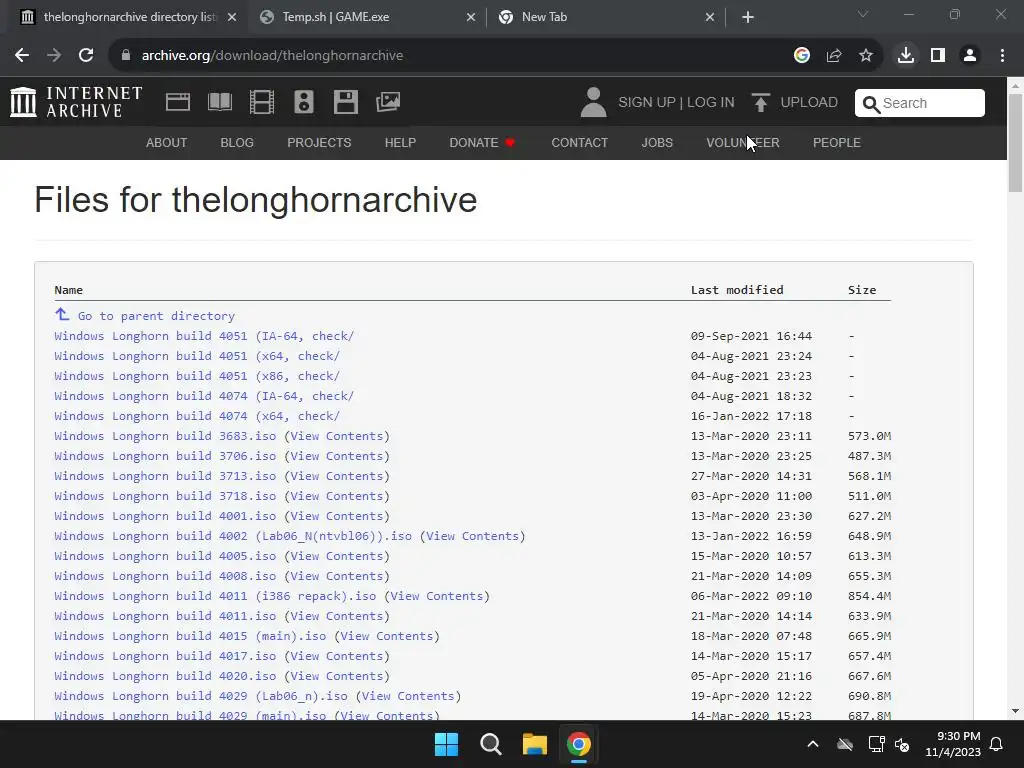Screen dimensions: 1024x768
Task: Open the Texts book icon
Action: pyautogui.click(x=219, y=103)
